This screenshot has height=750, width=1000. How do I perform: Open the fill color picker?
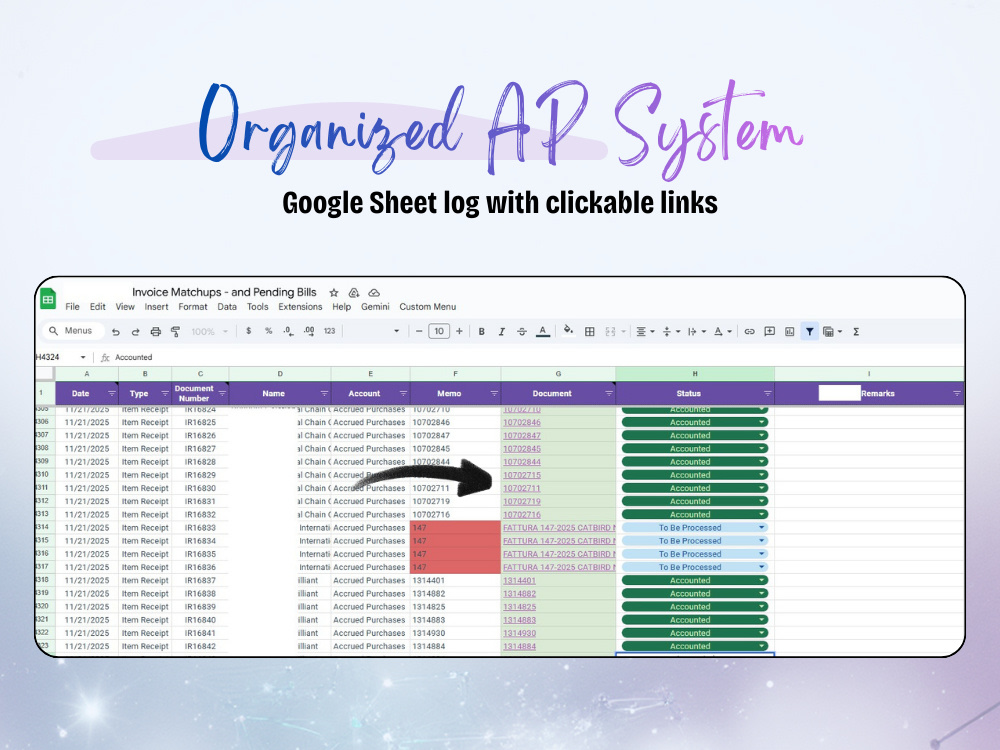coord(568,330)
